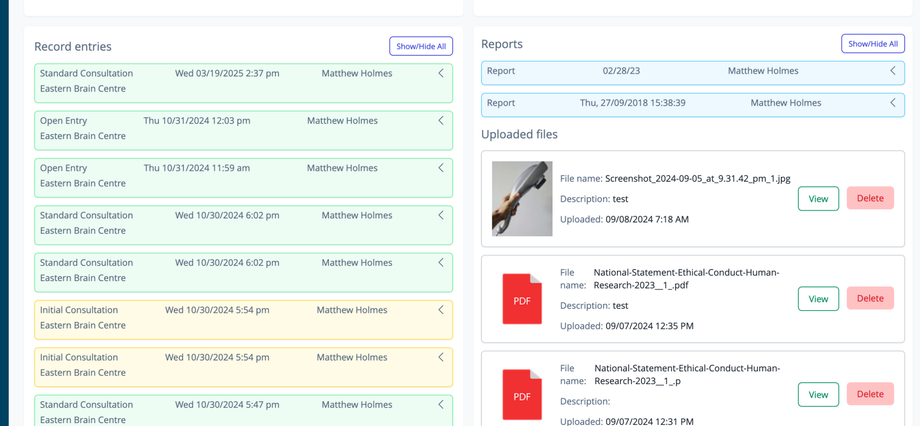Expand the Open Entry from 11:59 am
Image resolution: width=920 pixels, height=426 pixels.
point(441,168)
